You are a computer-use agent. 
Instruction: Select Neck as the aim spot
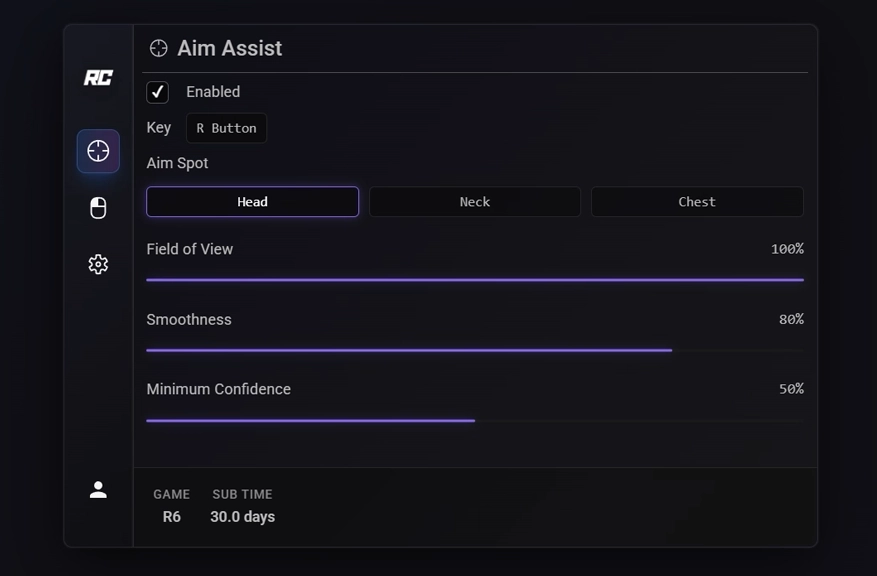coord(474,202)
